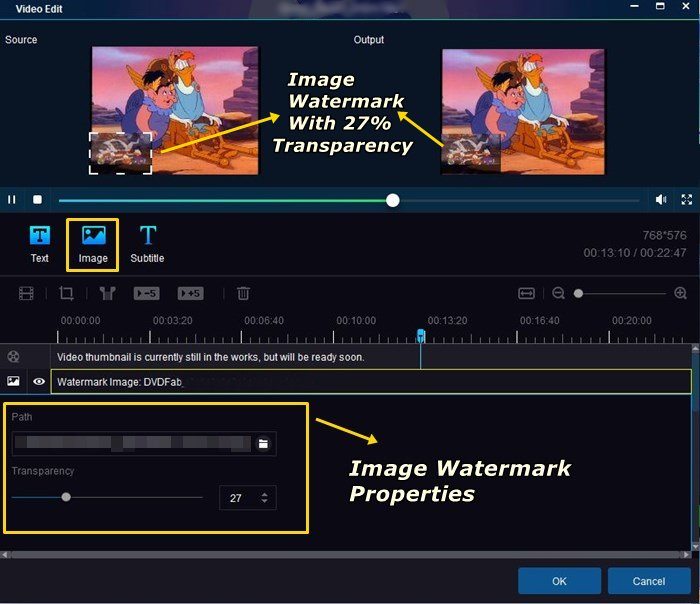
Task: Select the Subtitle tool
Action: 147,244
